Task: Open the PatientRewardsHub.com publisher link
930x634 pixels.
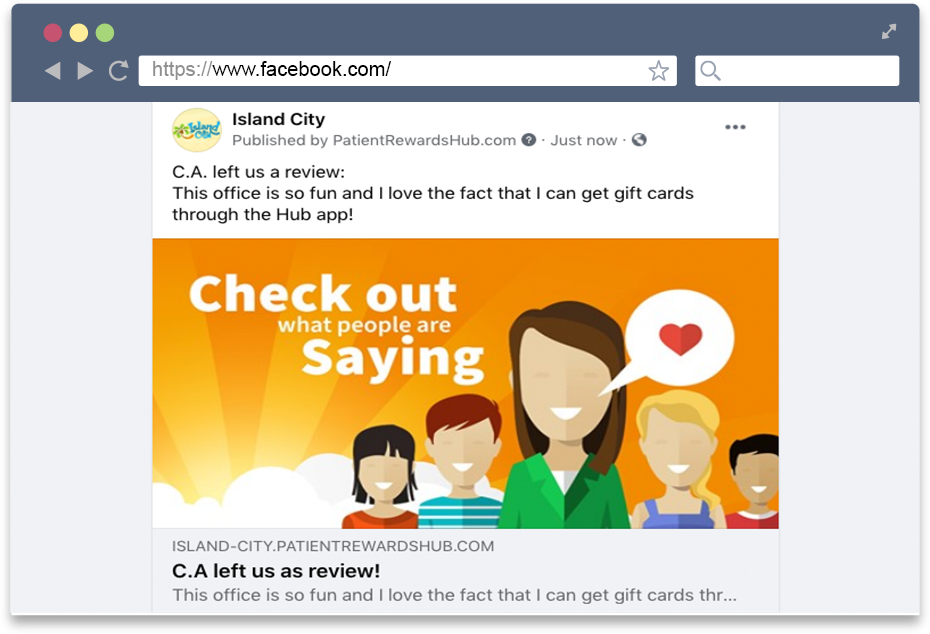Action: click(424, 141)
